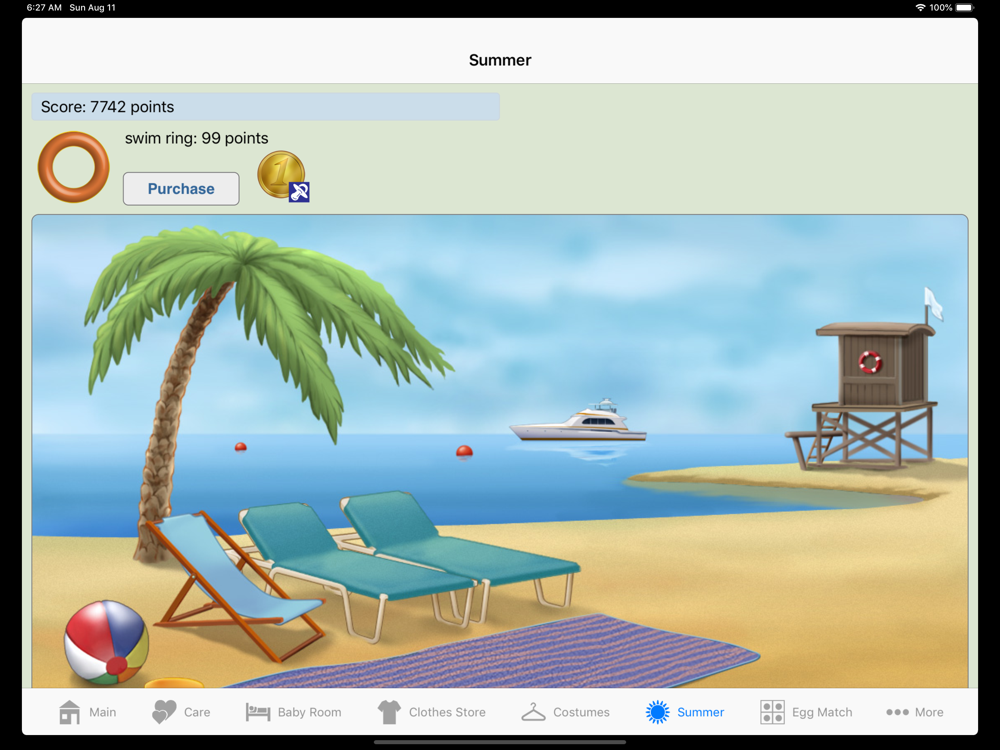Tap the beach ball on the sand
This screenshot has height=750, width=1000.
[x=107, y=642]
